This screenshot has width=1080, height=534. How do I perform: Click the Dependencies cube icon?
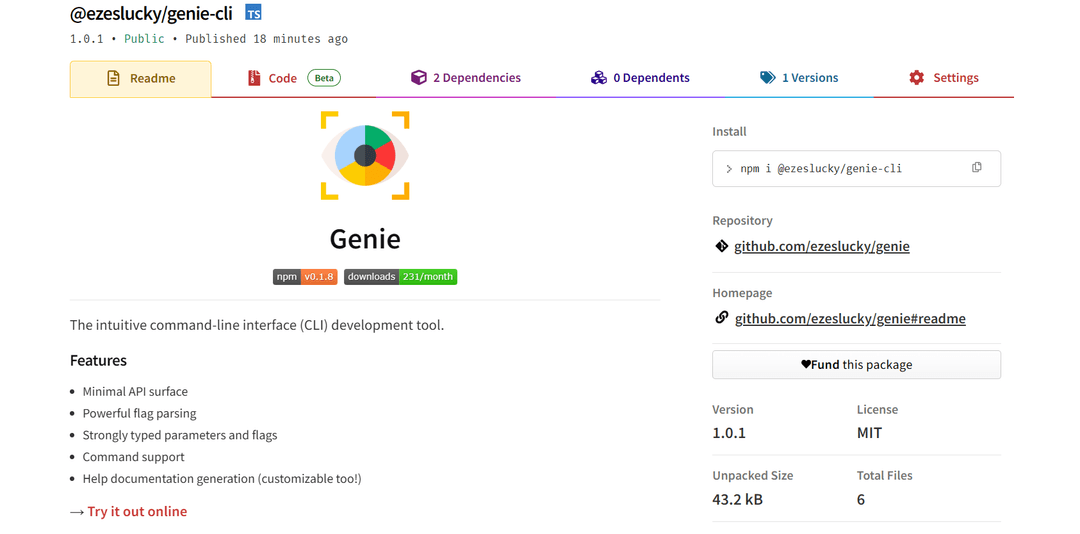coord(419,78)
